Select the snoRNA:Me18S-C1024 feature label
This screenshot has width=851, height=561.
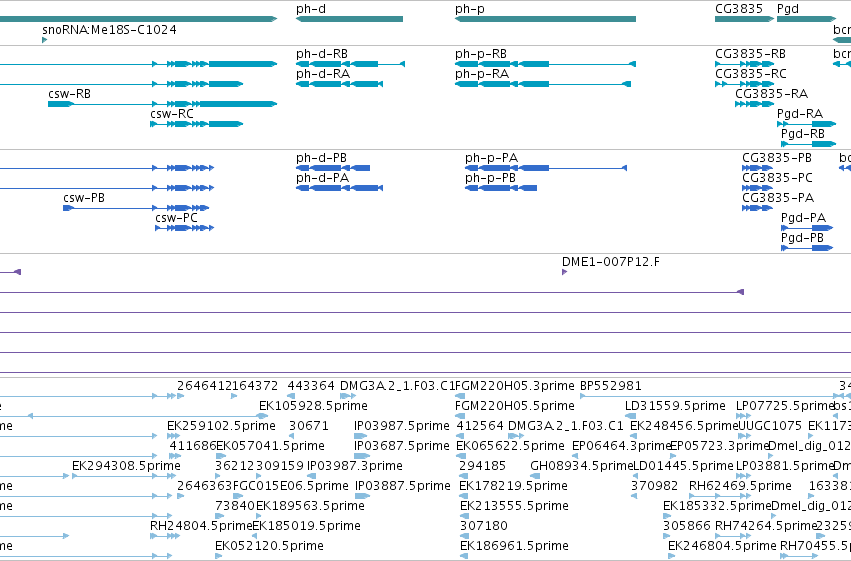tap(109, 29)
